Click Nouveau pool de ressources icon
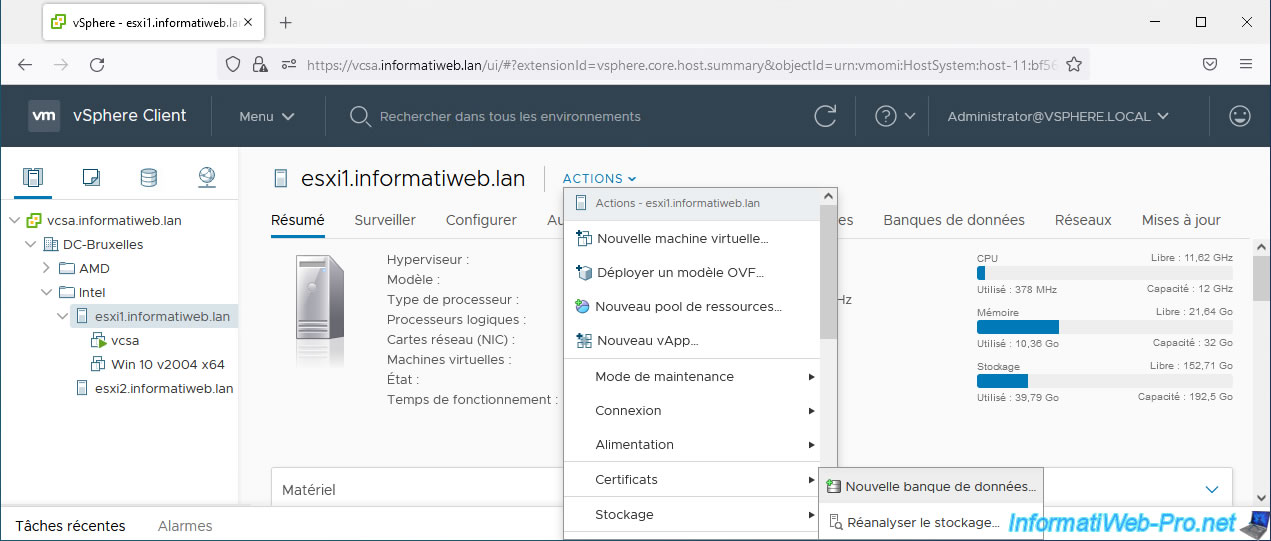 [584, 306]
